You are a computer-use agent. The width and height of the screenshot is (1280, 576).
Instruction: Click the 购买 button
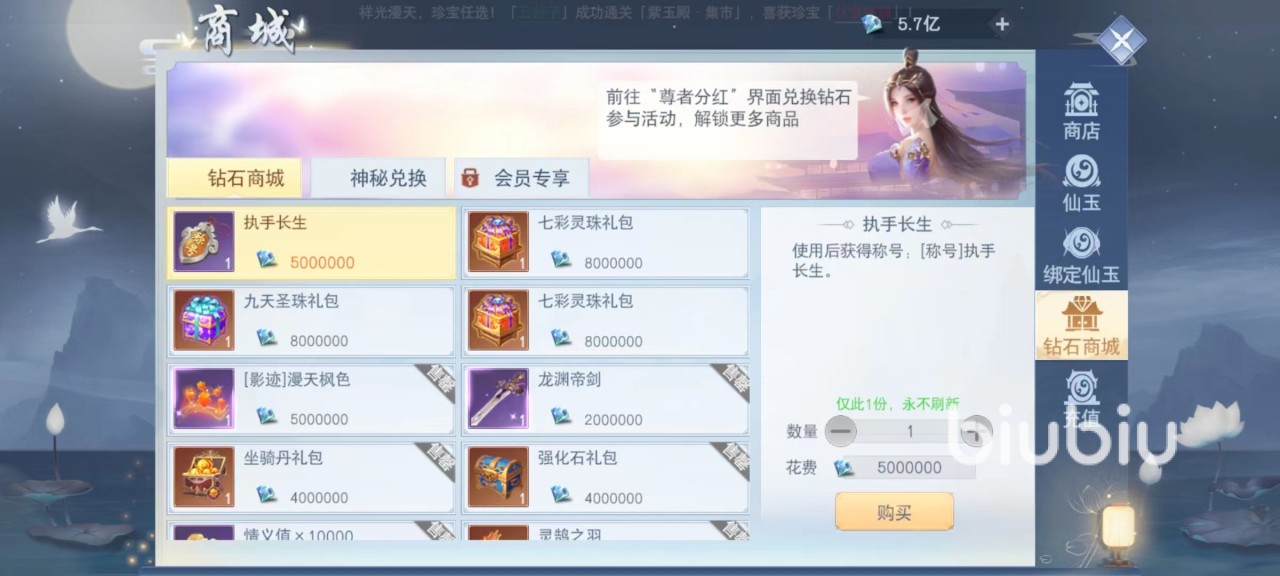pyautogui.click(x=894, y=512)
